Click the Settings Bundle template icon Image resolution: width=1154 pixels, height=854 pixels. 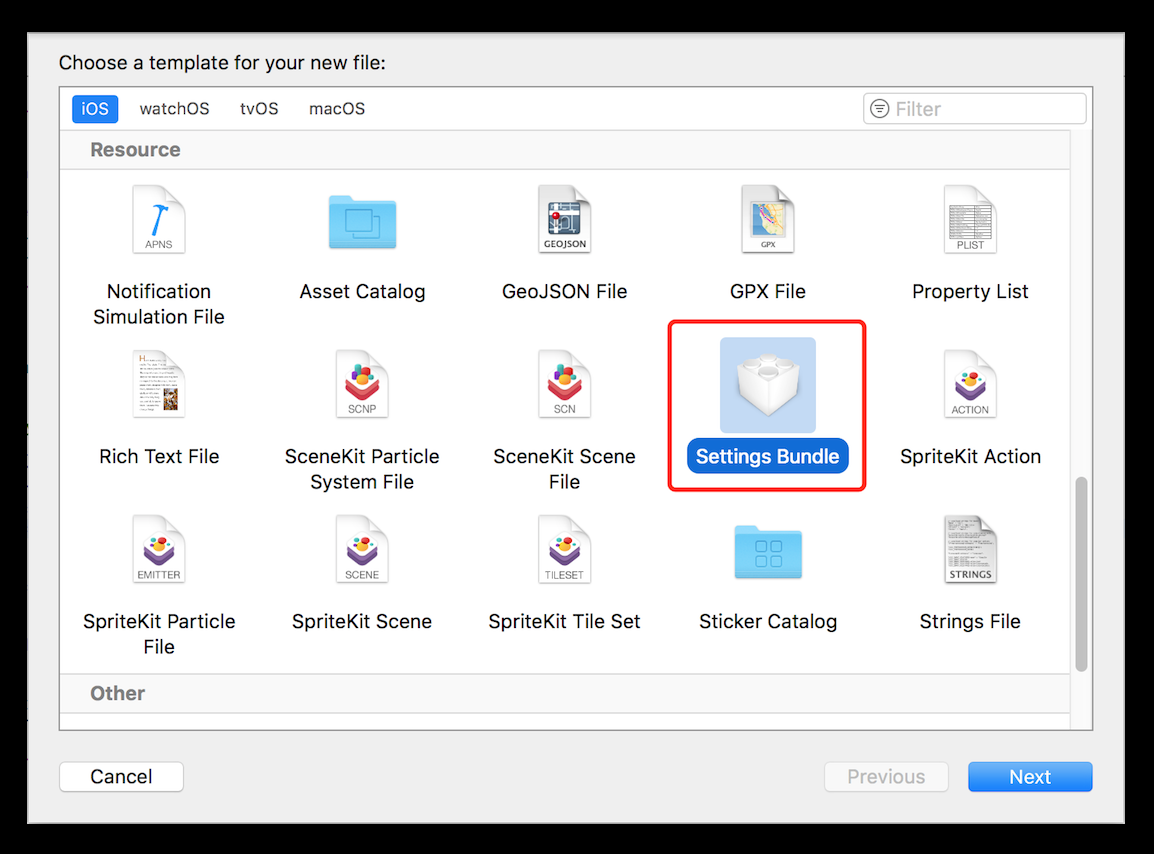pos(767,385)
